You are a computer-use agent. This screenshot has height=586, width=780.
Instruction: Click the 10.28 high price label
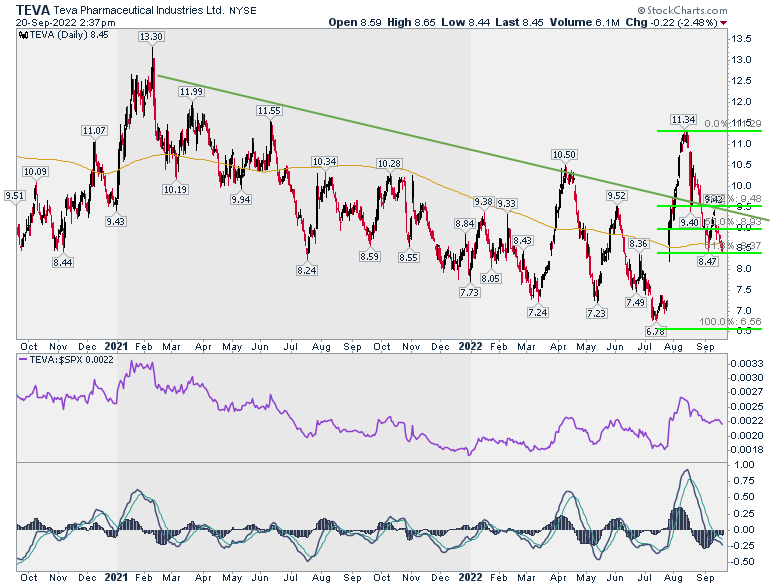click(389, 164)
